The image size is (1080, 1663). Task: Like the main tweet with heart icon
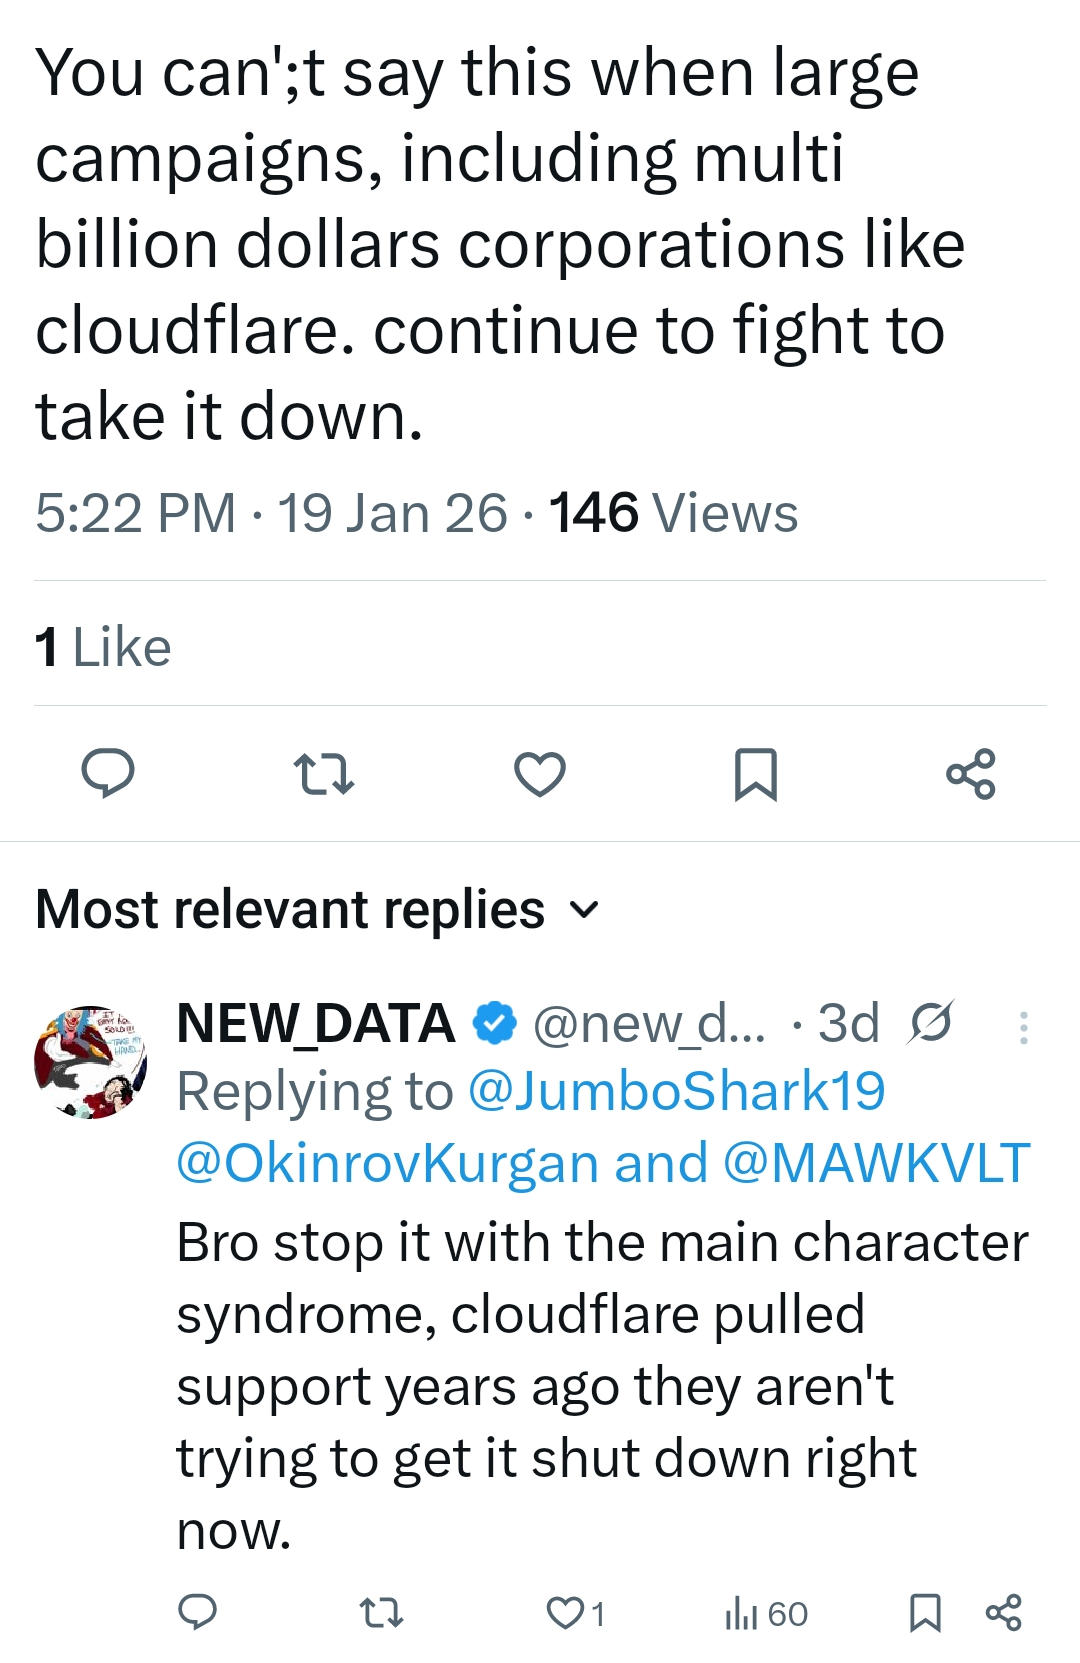[x=540, y=774]
